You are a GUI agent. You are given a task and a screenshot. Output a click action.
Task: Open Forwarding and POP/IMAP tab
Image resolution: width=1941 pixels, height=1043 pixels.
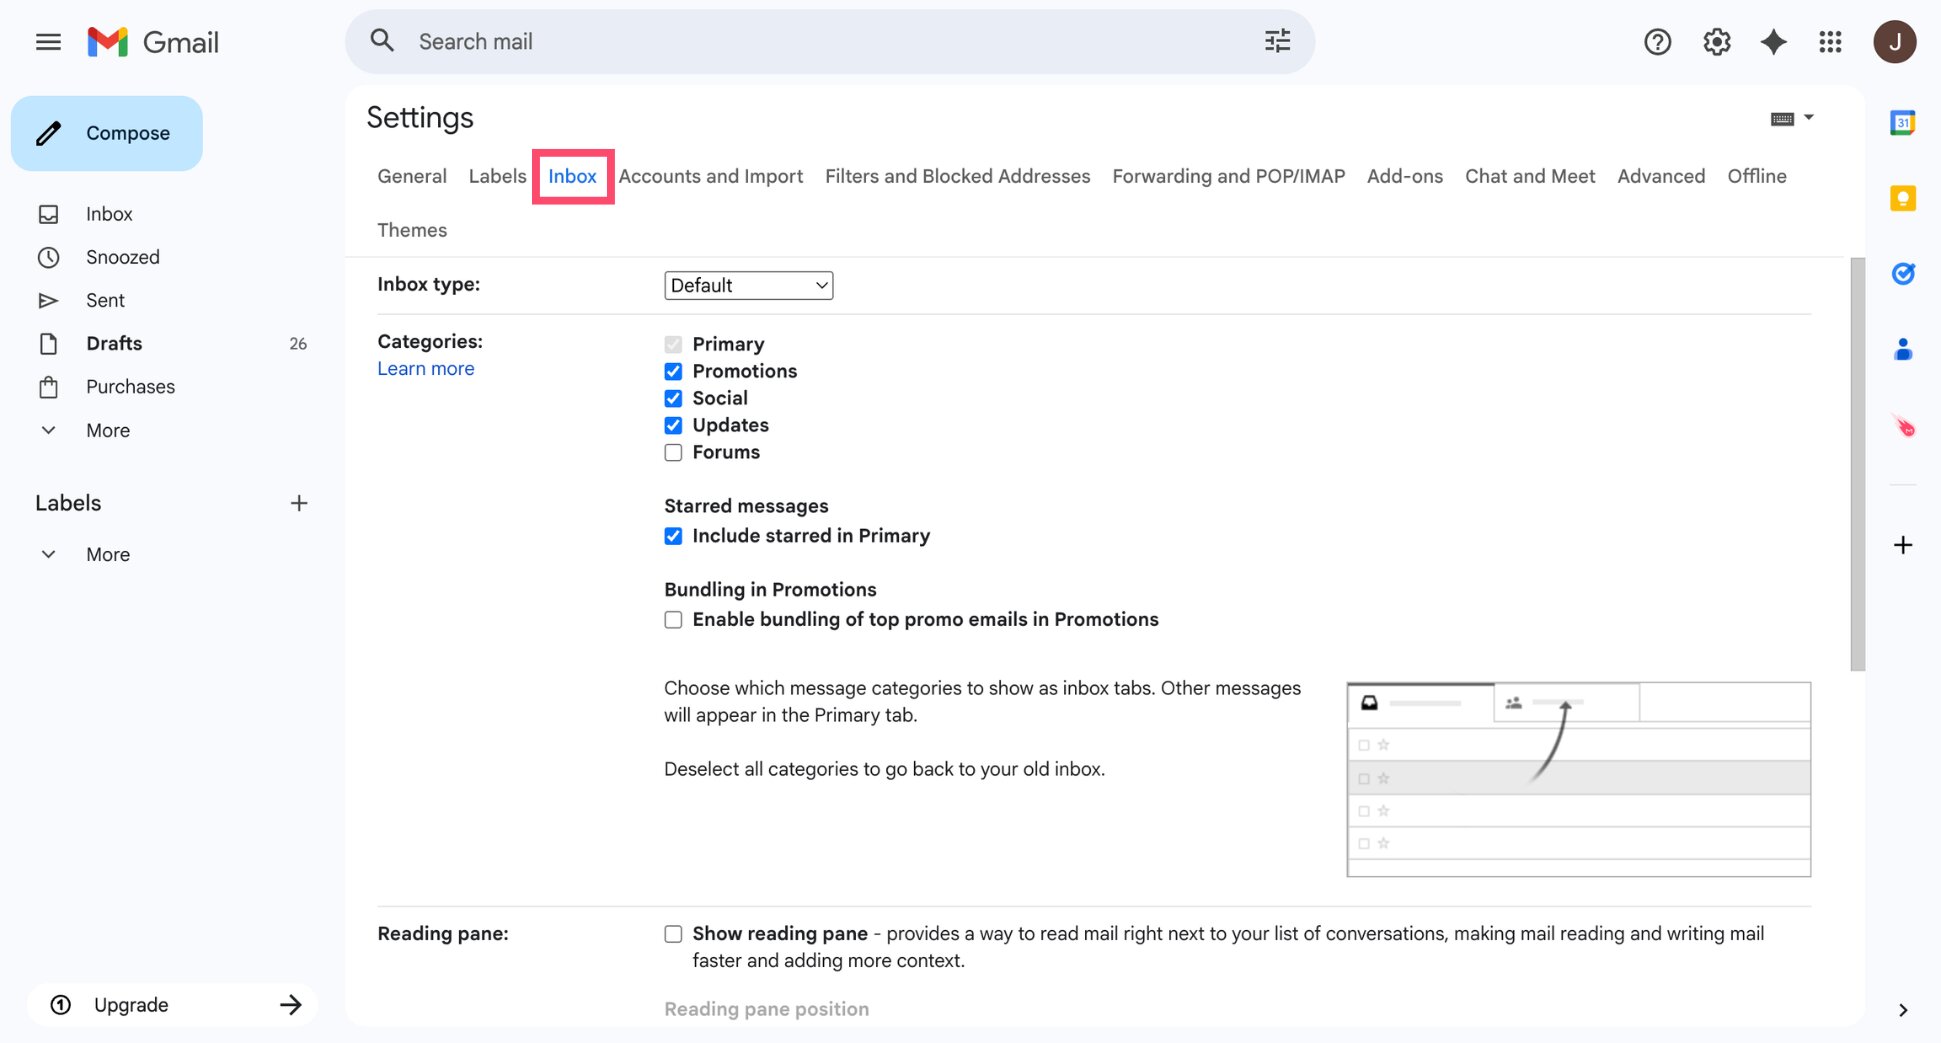[1228, 176]
